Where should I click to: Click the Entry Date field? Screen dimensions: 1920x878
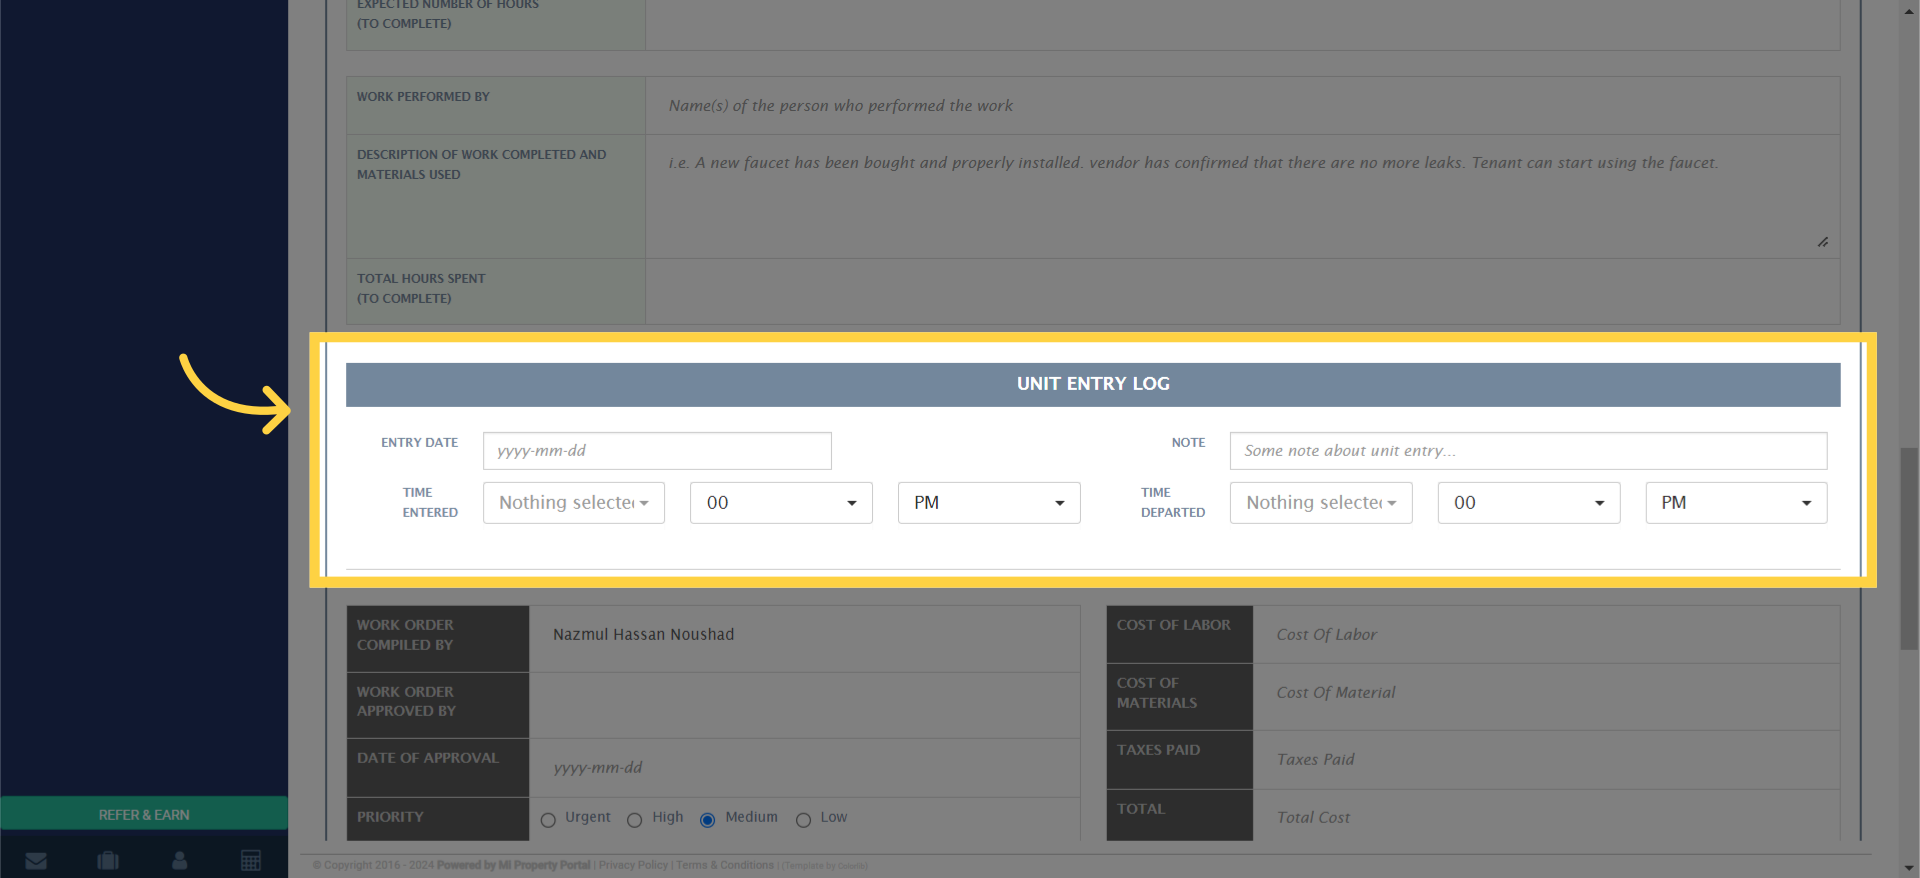tap(657, 451)
